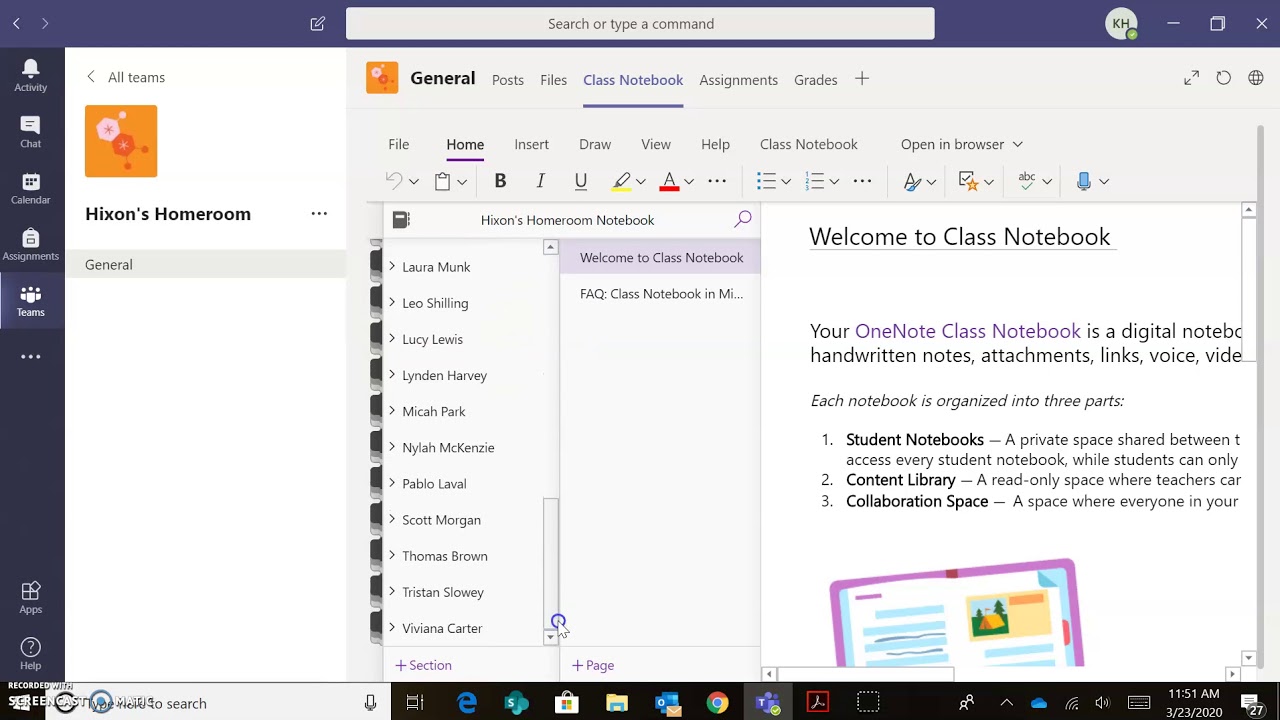Image resolution: width=1280 pixels, height=720 pixels.
Task: Select the General channel
Action: pyautogui.click(x=206, y=265)
